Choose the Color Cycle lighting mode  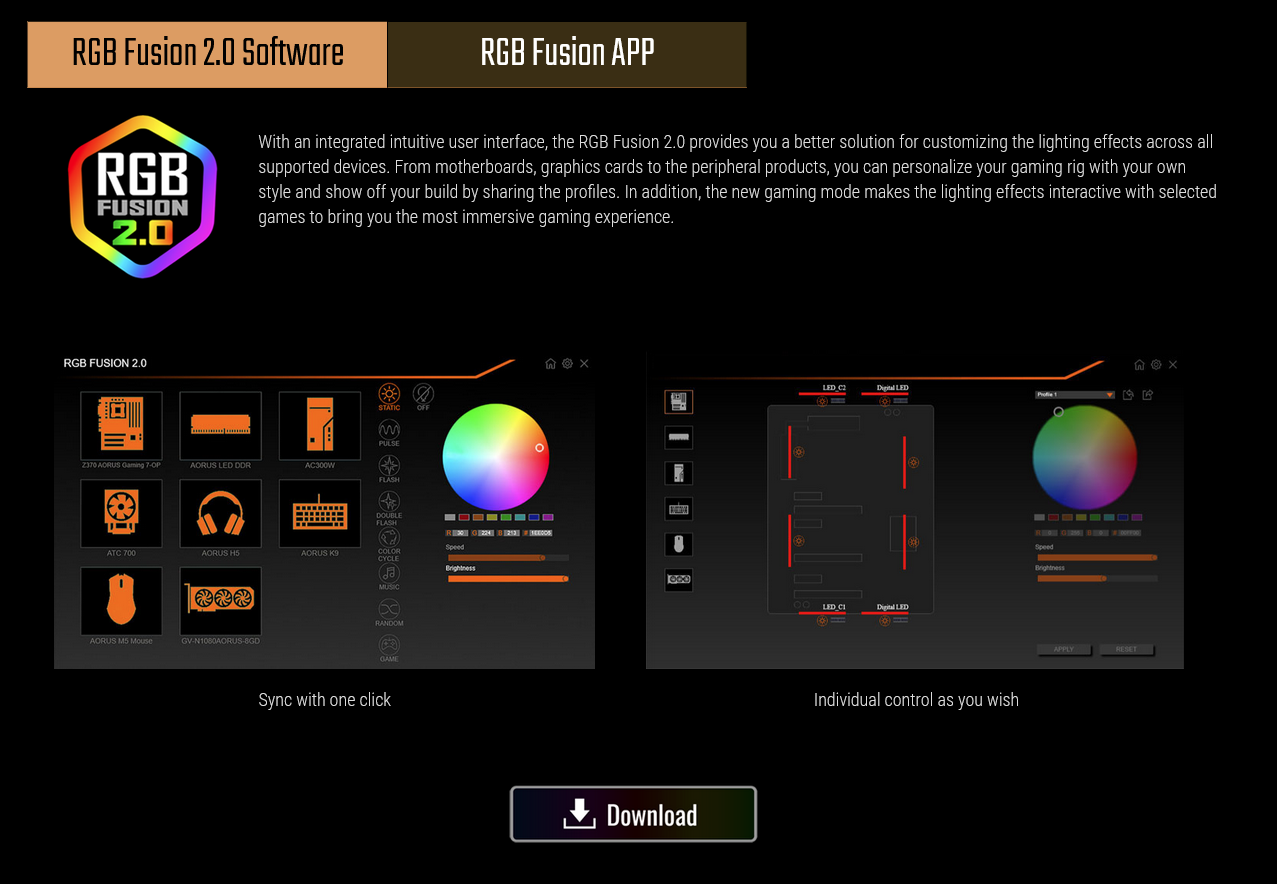pyautogui.click(x=389, y=544)
